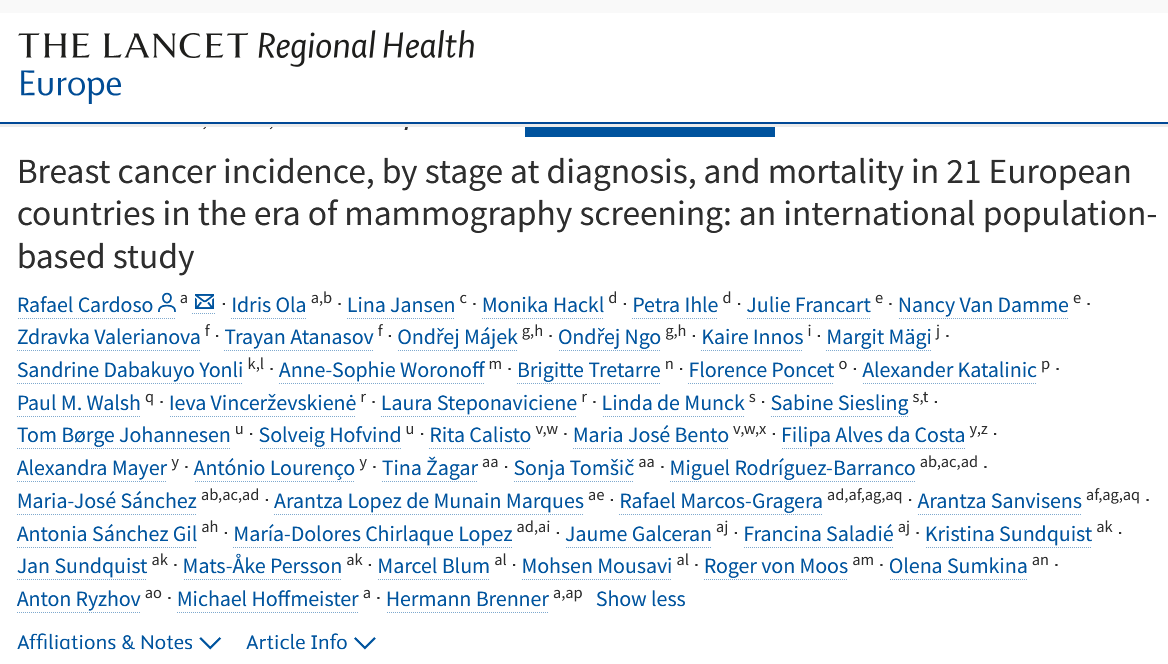Click author Nancy Van Damme
The image size is (1168, 664).
983,305
